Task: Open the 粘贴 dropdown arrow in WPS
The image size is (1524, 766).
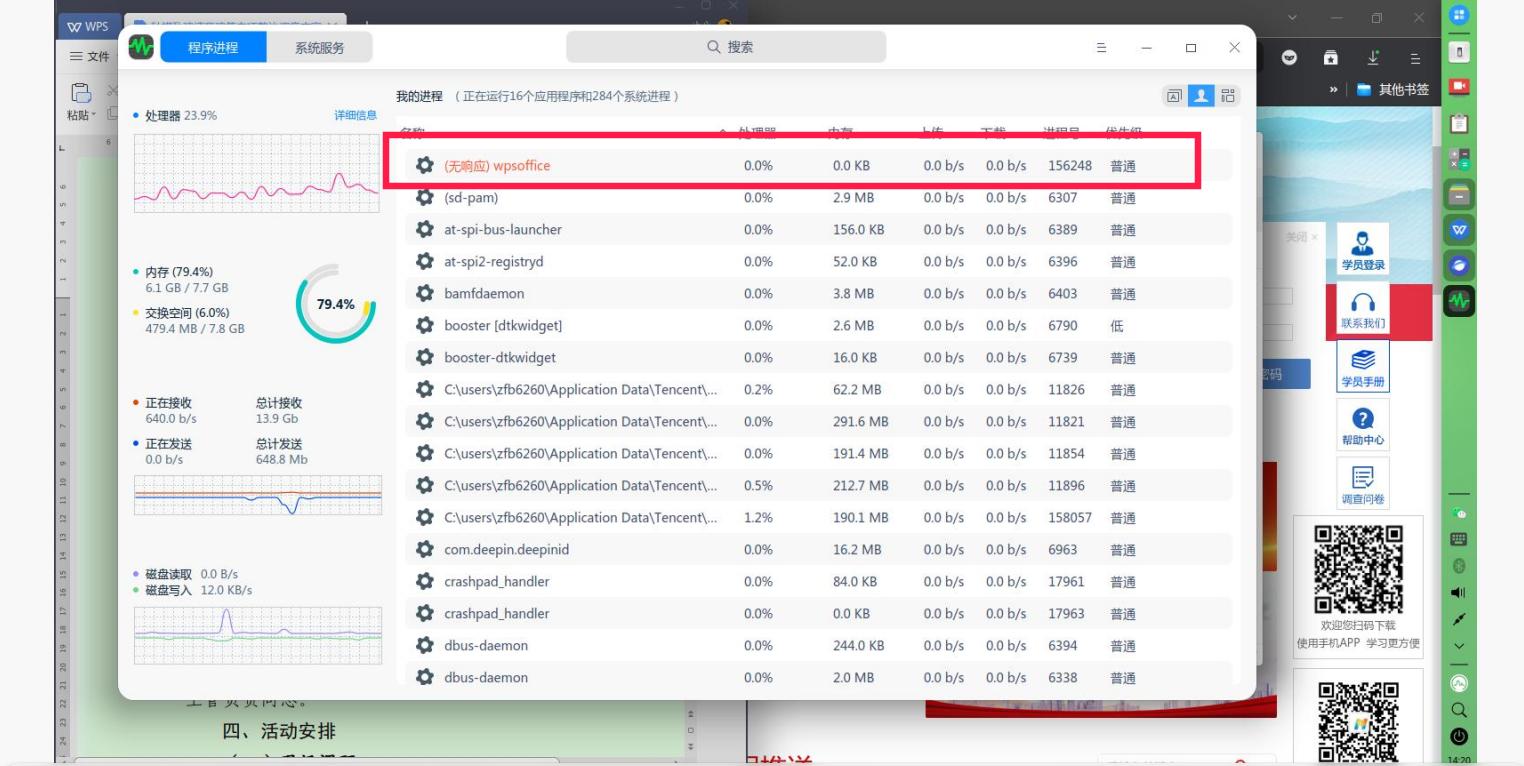Action: 95,115
